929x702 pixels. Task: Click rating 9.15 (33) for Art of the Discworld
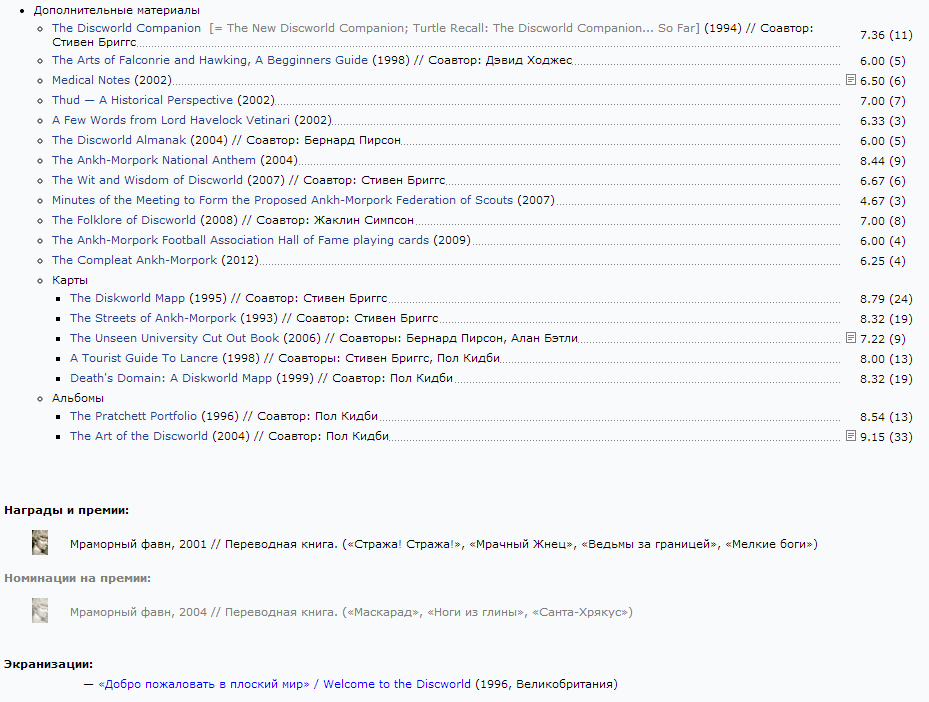(x=886, y=437)
